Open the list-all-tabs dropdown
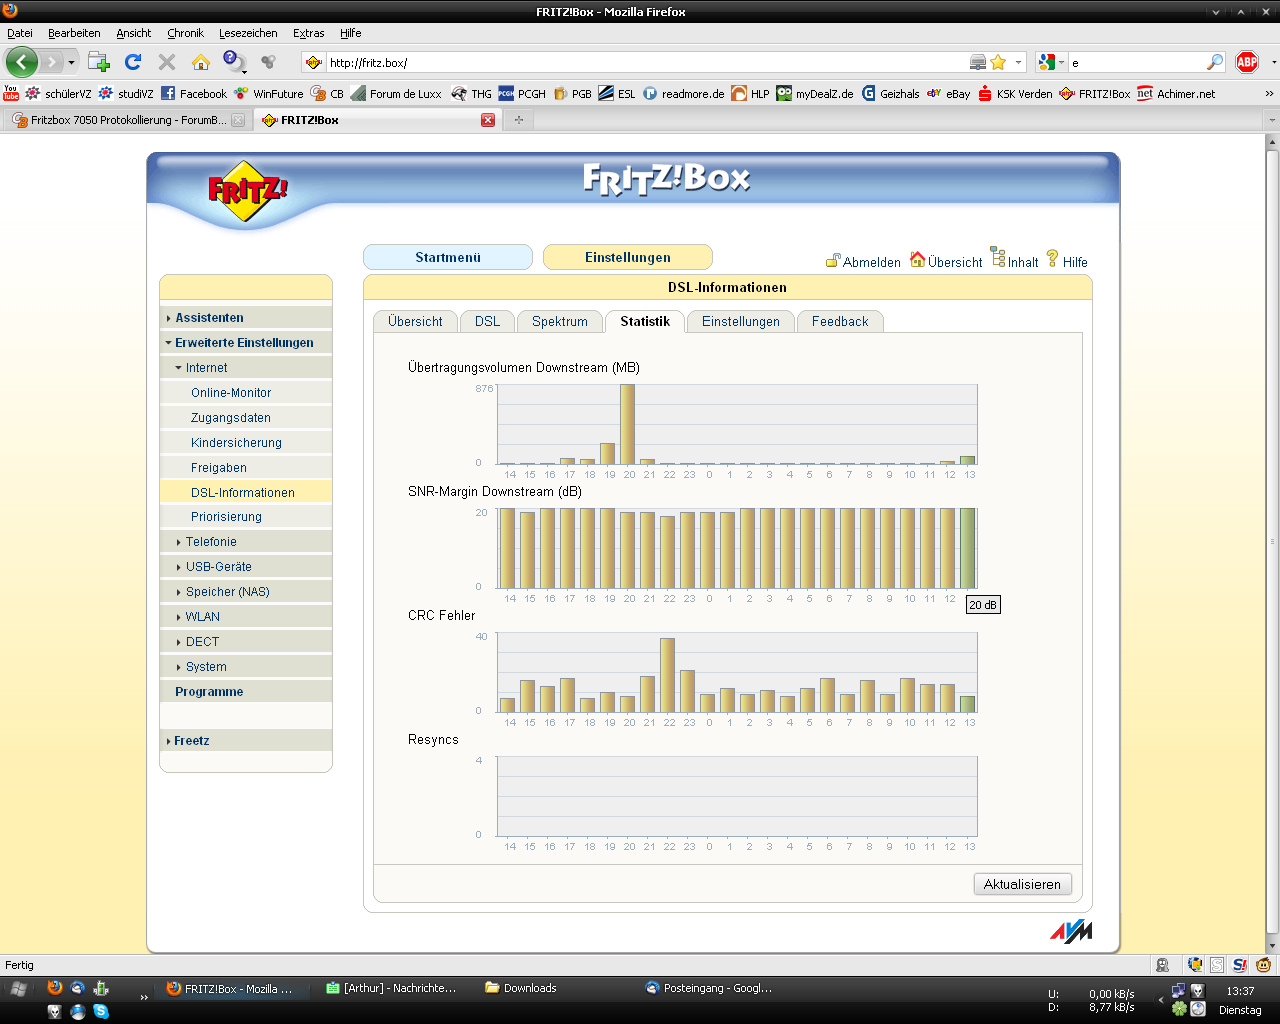 click(x=1271, y=120)
